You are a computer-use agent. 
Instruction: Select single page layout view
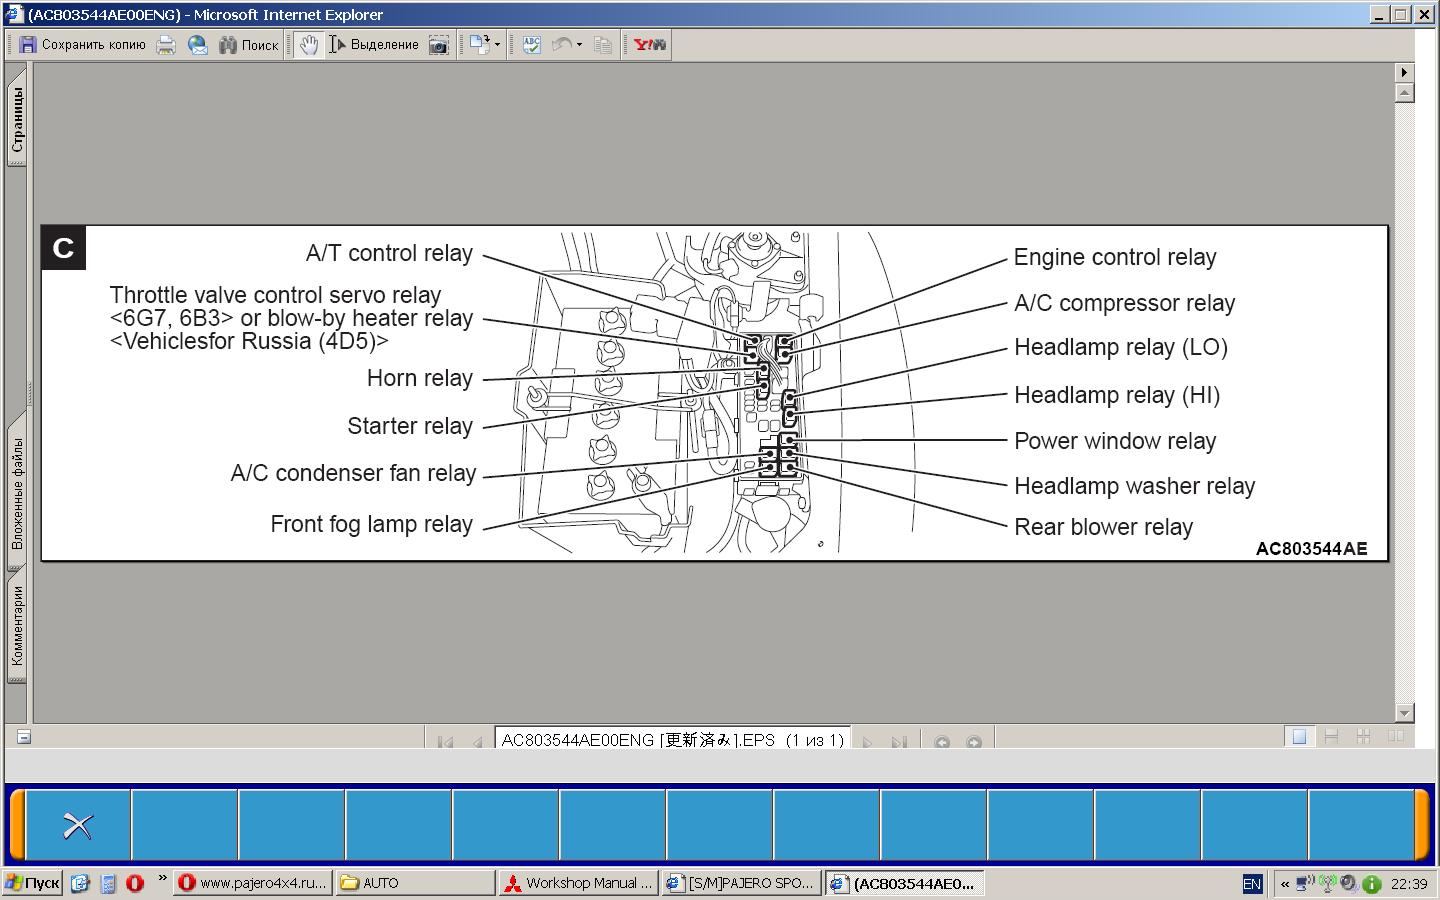pyautogui.click(x=1299, y=737)
